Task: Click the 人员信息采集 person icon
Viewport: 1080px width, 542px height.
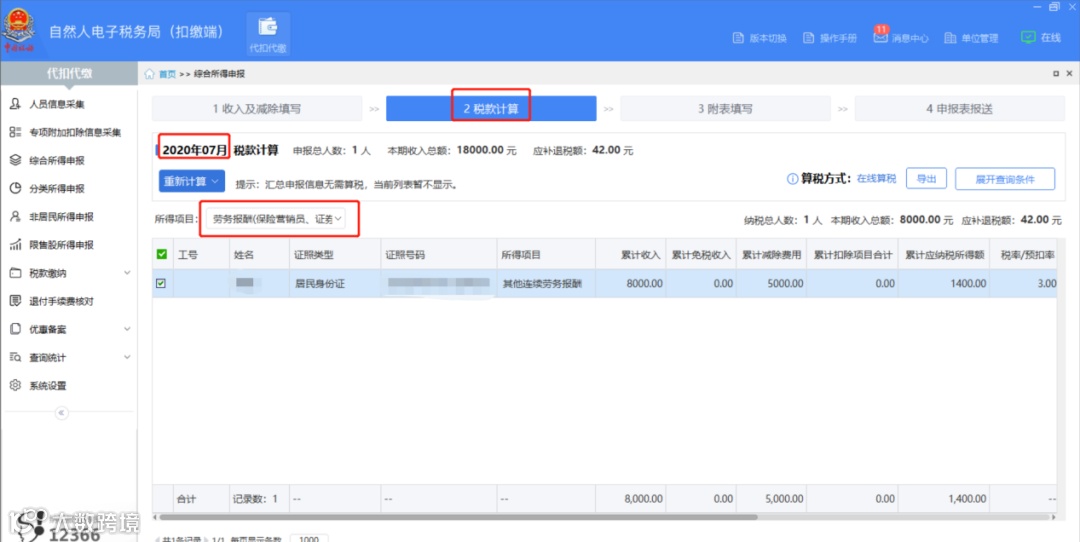Action: click(x=15, y=104)
